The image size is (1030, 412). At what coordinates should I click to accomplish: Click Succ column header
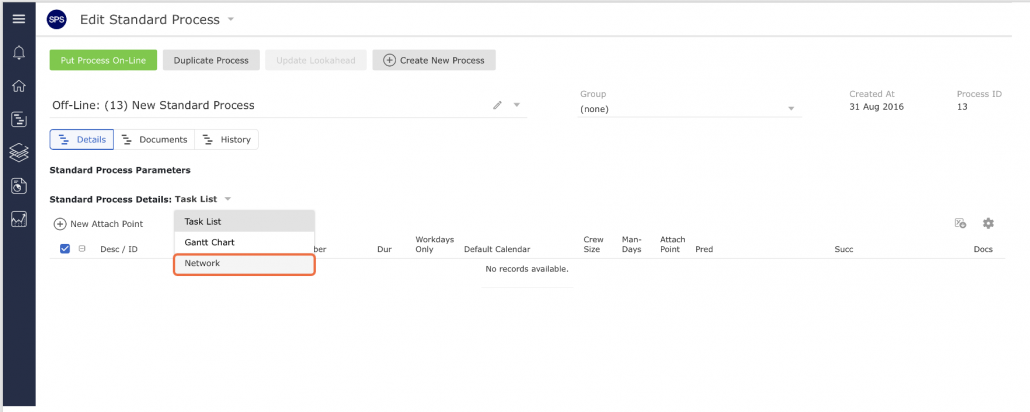pyautogui.click(x=843, y=250)
